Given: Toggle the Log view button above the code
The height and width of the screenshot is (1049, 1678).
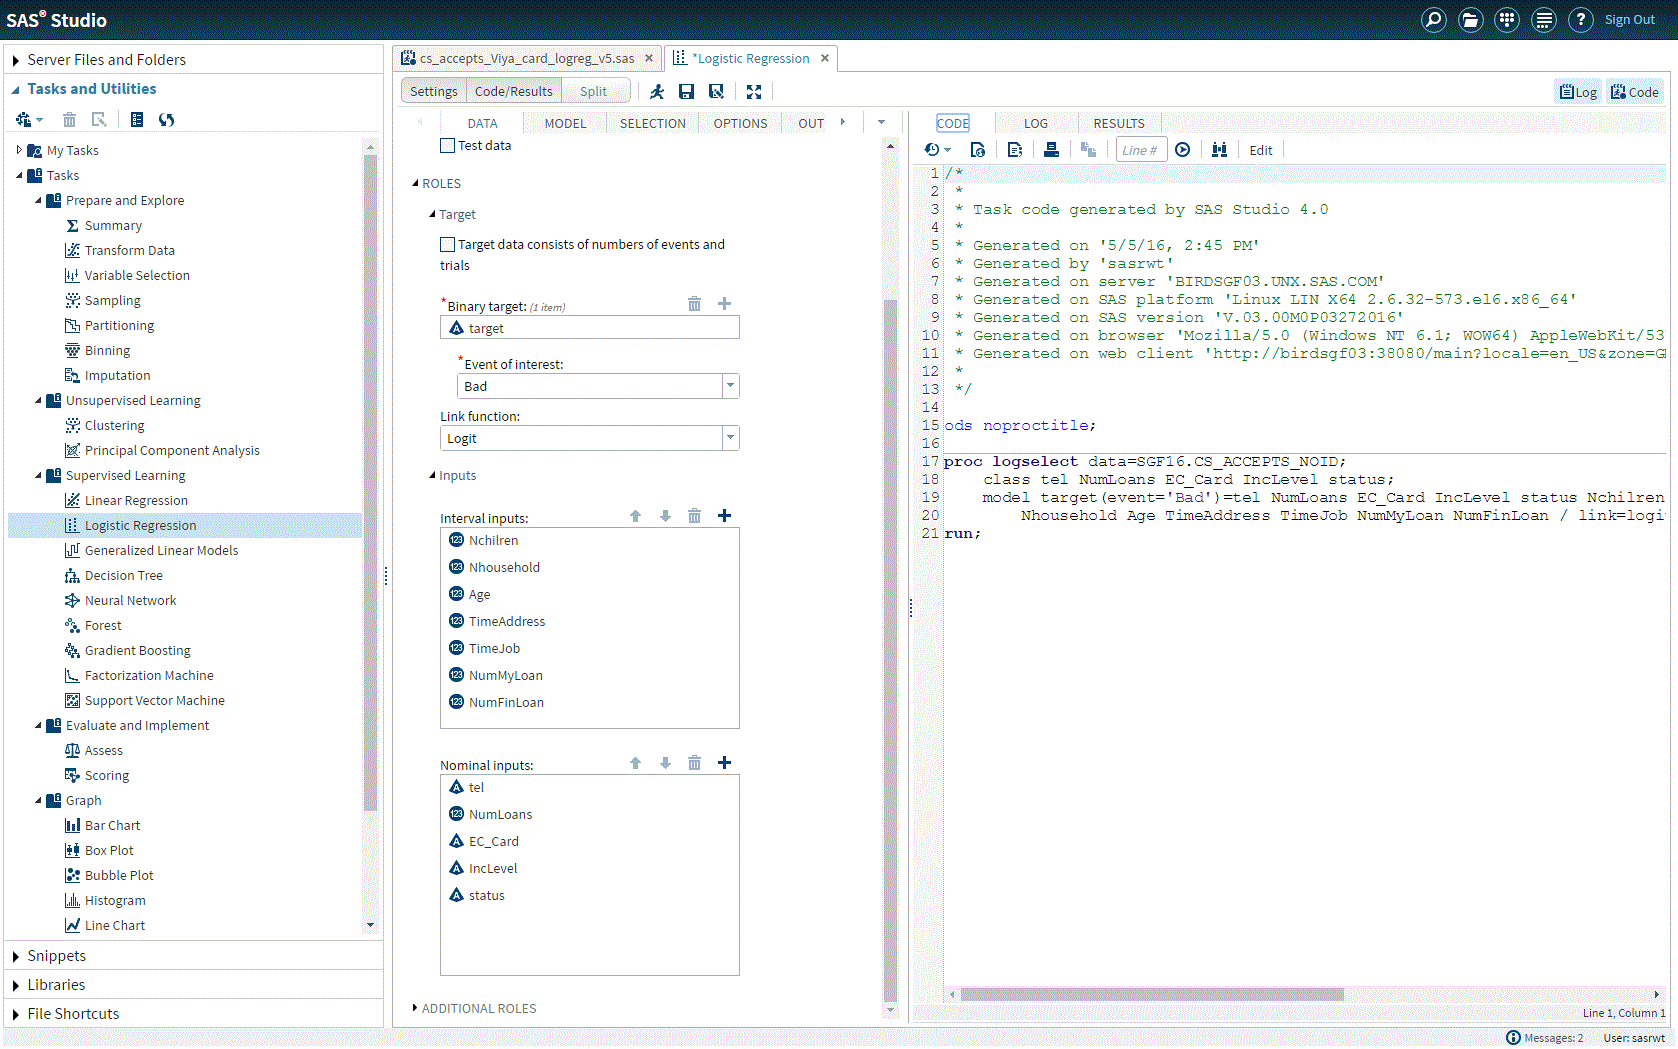Looking at the screenshot, I should click(1578, 91).
